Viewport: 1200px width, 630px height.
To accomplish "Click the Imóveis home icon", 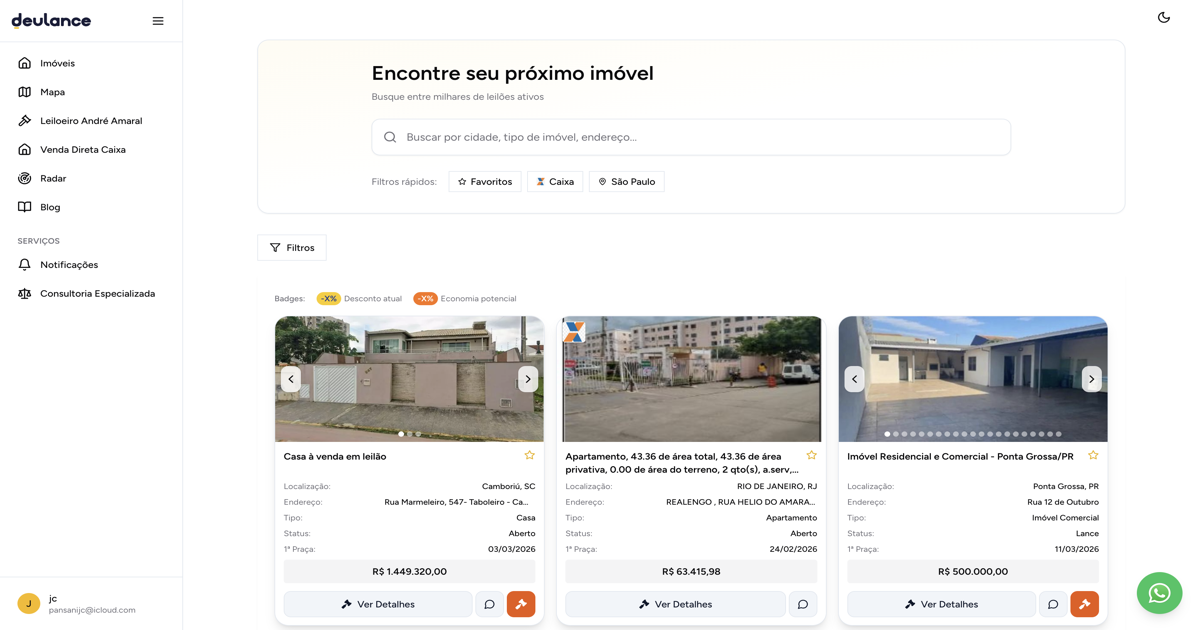I will click(x=25, y=63).
